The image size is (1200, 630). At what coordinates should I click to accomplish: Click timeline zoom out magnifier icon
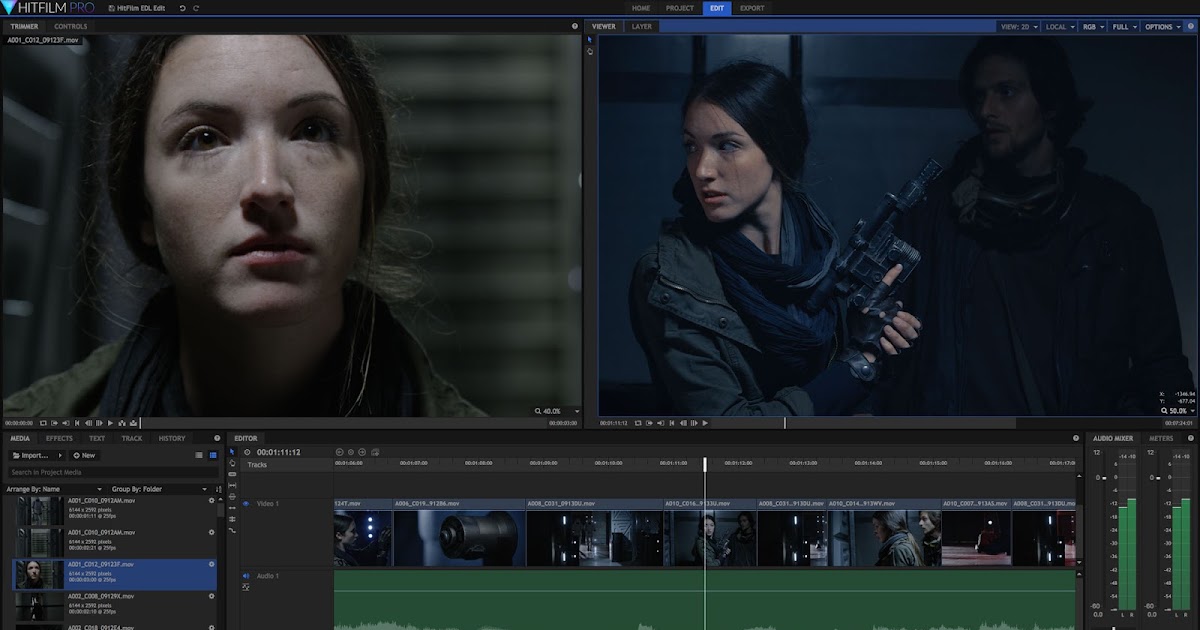coord(339,452)
